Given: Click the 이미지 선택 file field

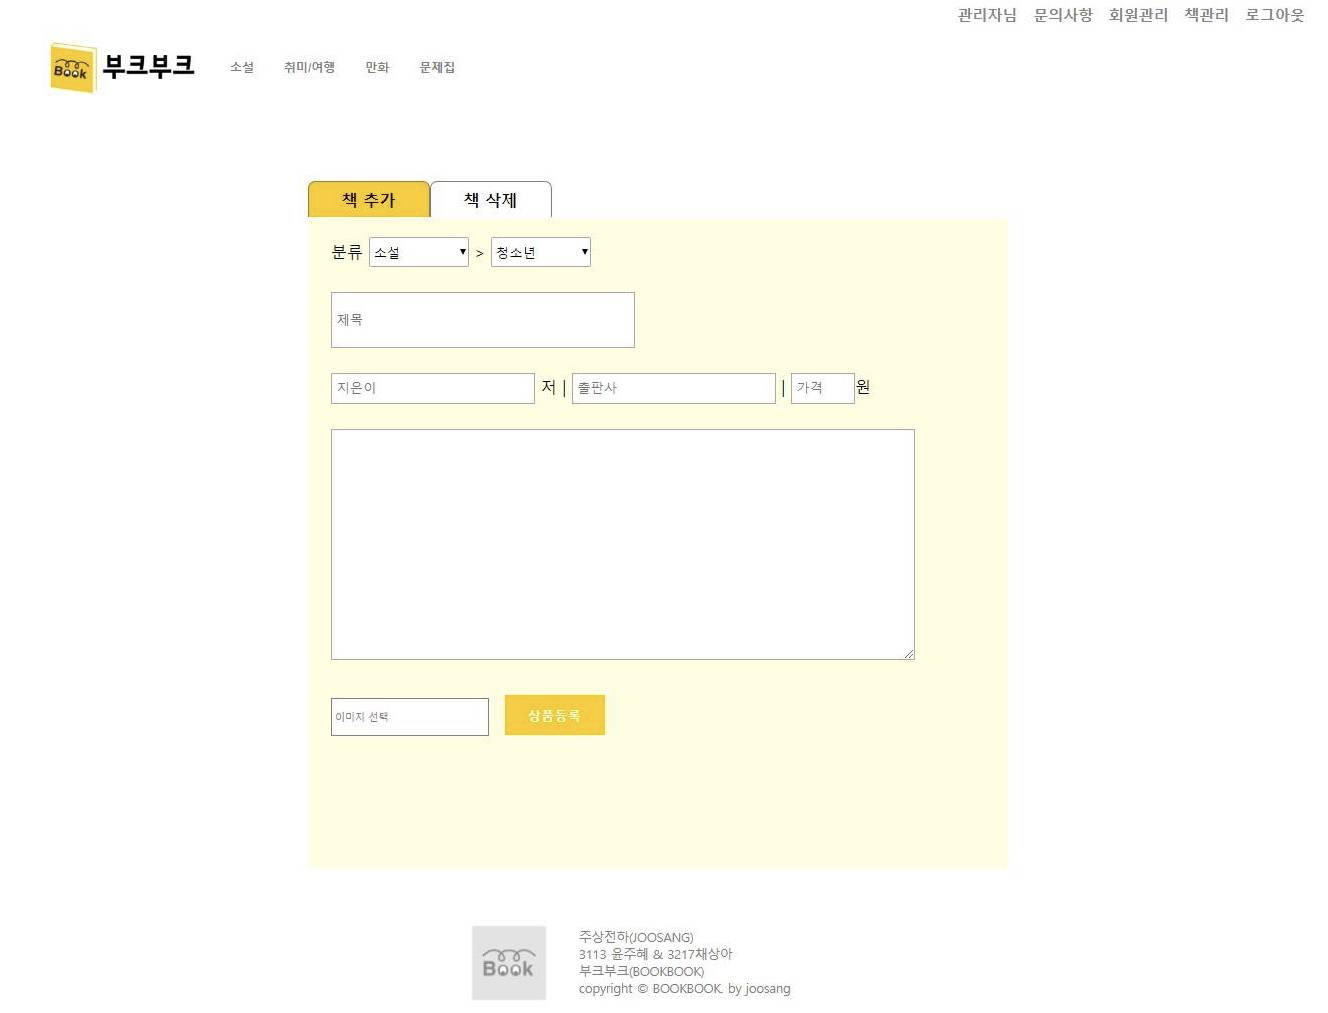Looking at the screenshot, I should click(409, 716).
